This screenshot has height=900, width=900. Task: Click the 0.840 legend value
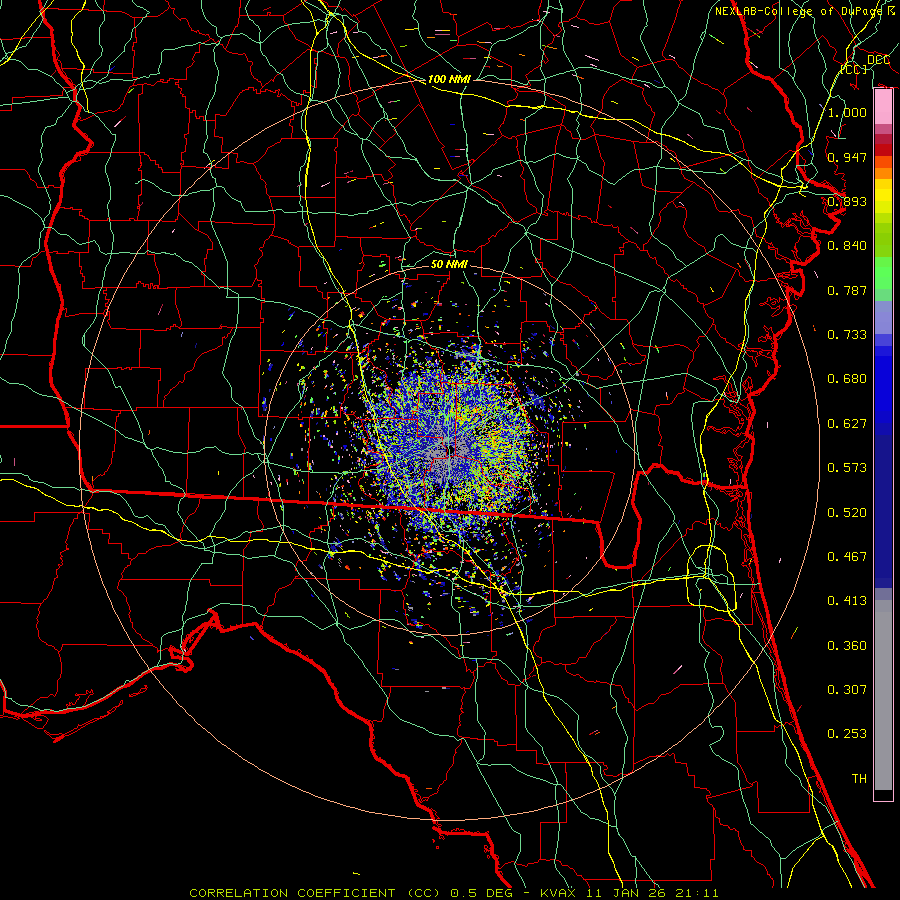pyautogui.click(x=847, y=246)
